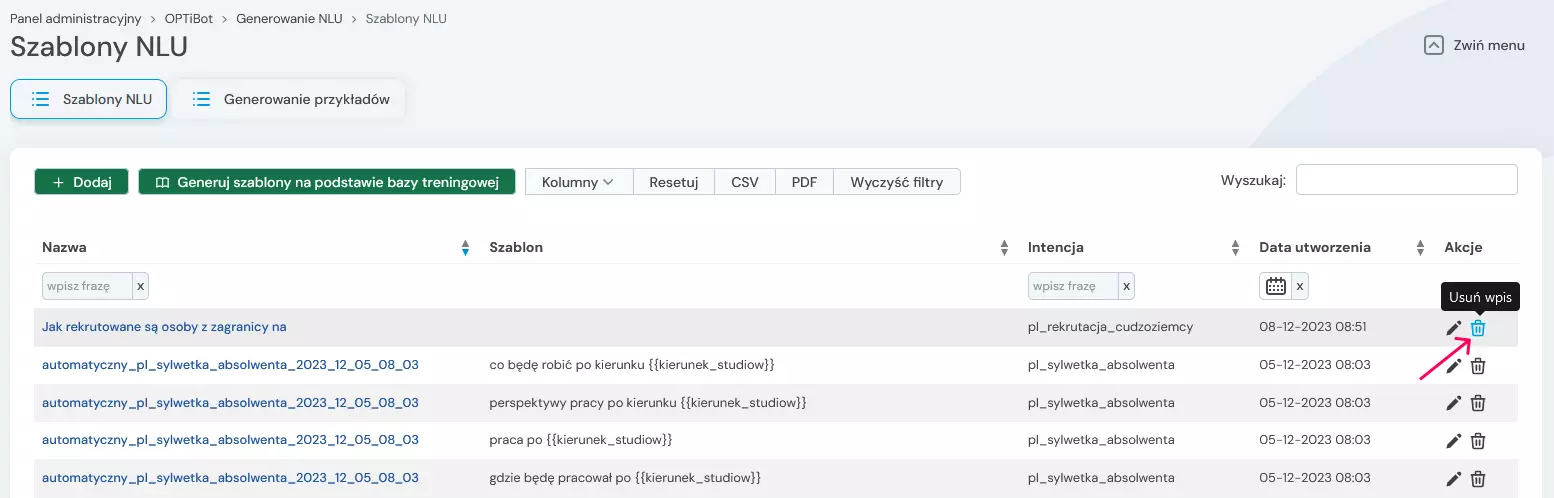Viewport: 1554px width, 498px height.
Task: Open the automatyczny_pl_sylwetka_absolwenta link in the 'perspektywy pracy' row
Action: click(x=230, y=402)
